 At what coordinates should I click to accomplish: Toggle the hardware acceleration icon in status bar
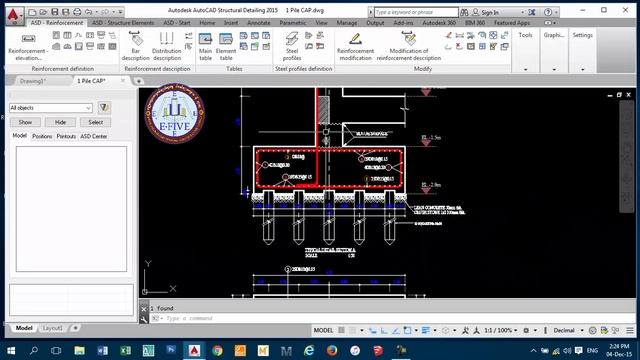[x=604, y=330]
